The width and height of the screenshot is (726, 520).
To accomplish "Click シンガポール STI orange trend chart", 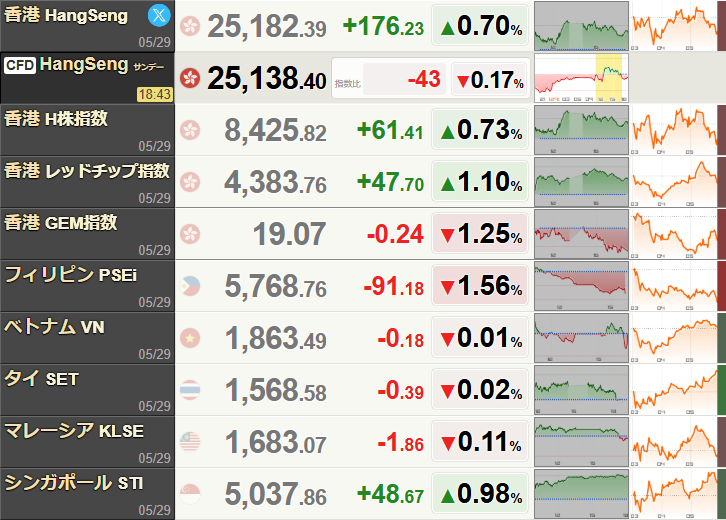I will point(674,494).
